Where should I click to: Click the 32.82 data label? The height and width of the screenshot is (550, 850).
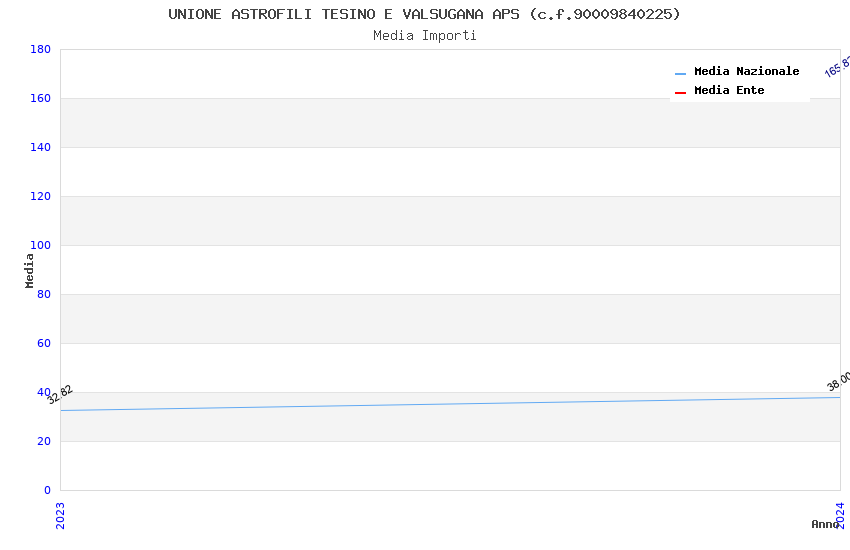[x=60, y=394]
